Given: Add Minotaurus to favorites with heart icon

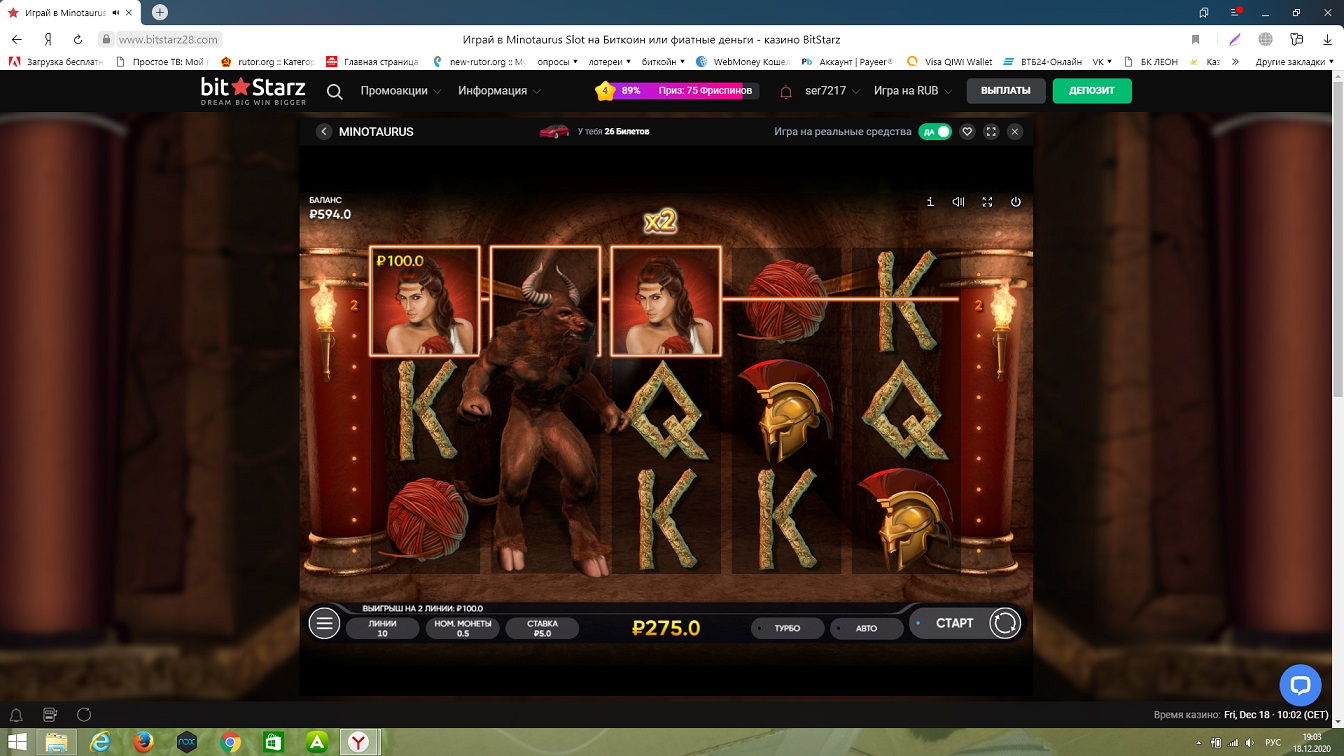Looking at the screenshot, I should [x=967, y=132].
